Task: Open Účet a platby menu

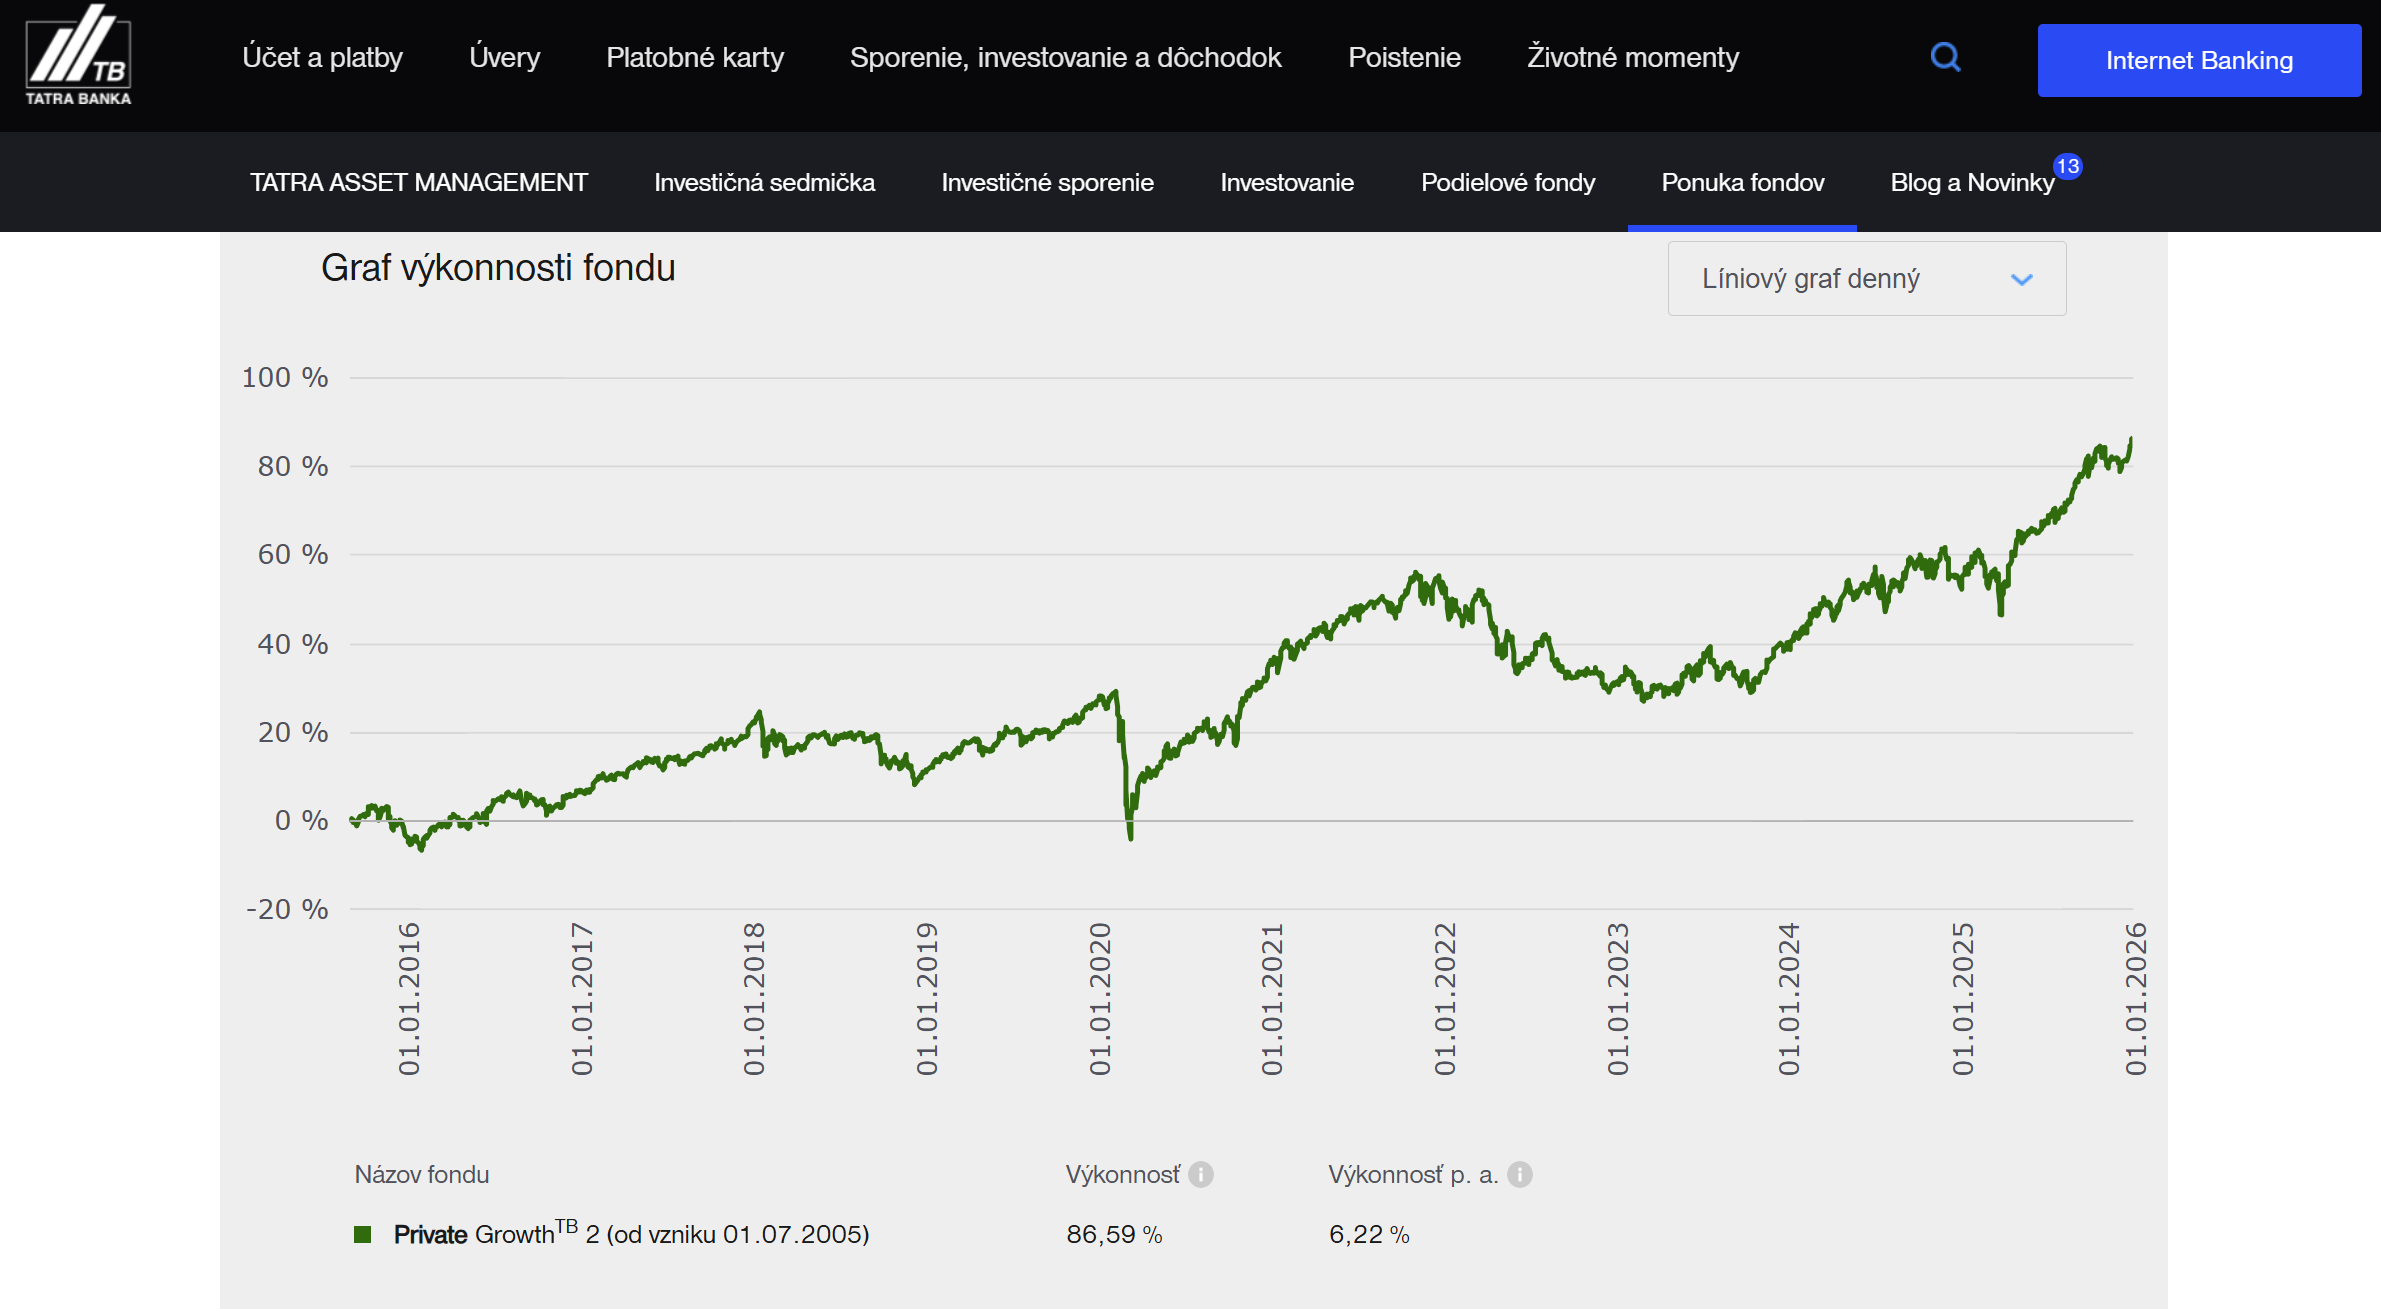Action: [x=322, y=58]
